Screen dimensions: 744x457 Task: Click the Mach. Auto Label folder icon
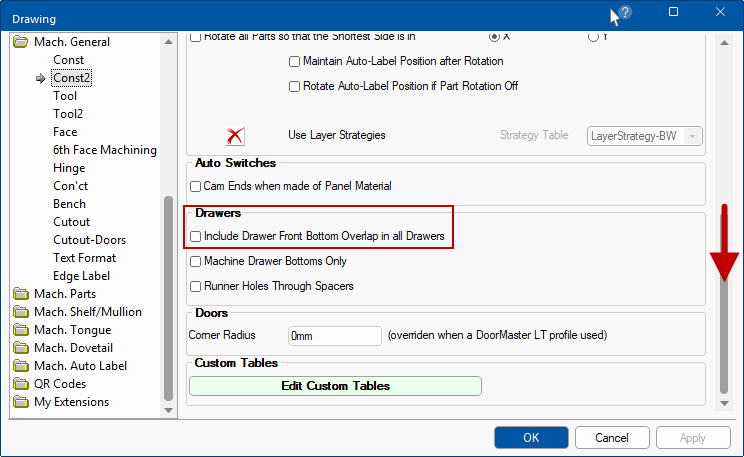[x=21, y=366]
